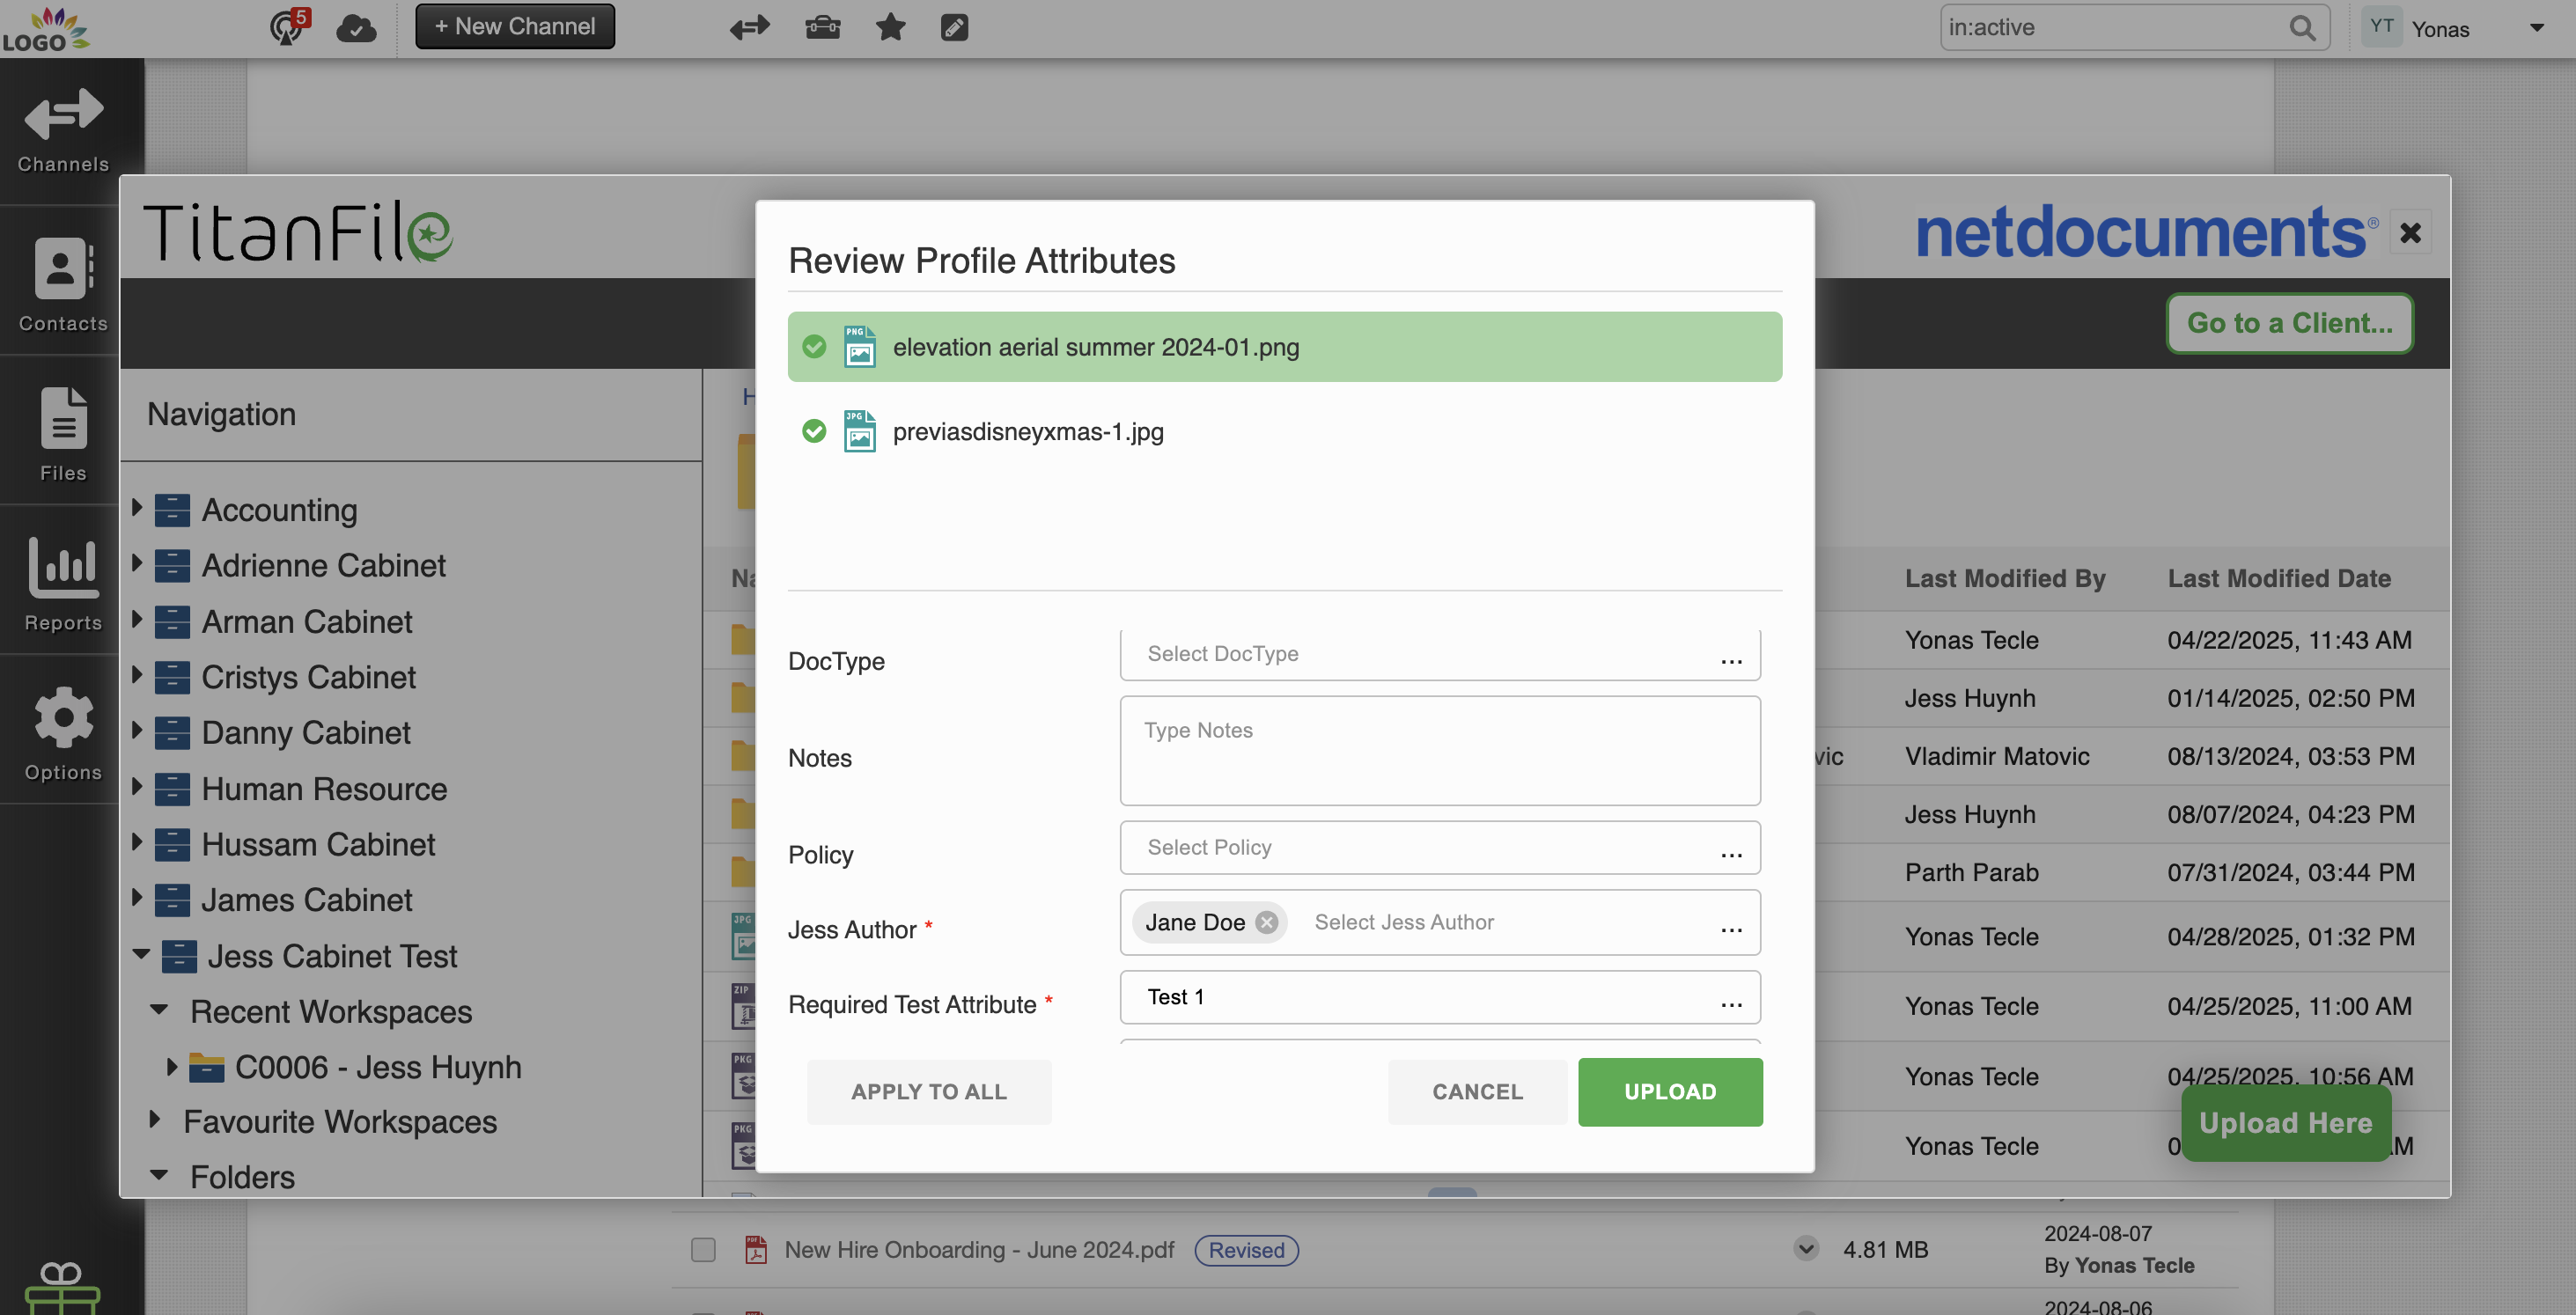
Task: Sort by Last Modified By column
Action: [2004, 578]
